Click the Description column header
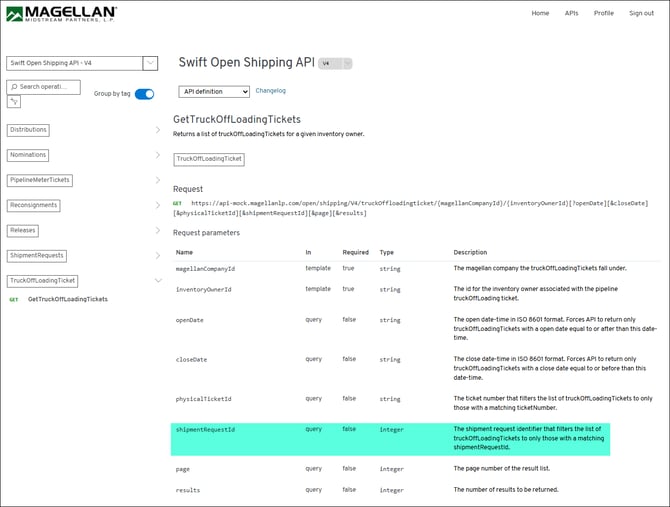670x507 pixels. pos(470,252)
